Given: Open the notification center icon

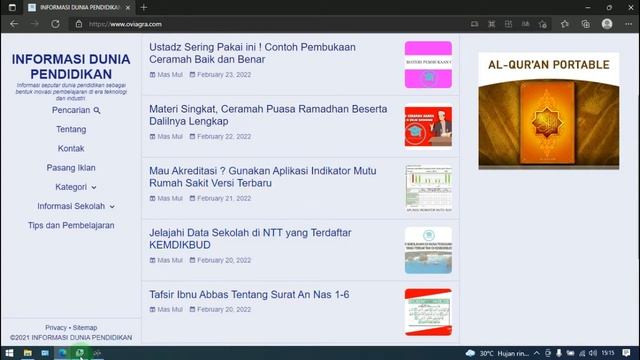Looking at the screenshot, I should [626, 353].
